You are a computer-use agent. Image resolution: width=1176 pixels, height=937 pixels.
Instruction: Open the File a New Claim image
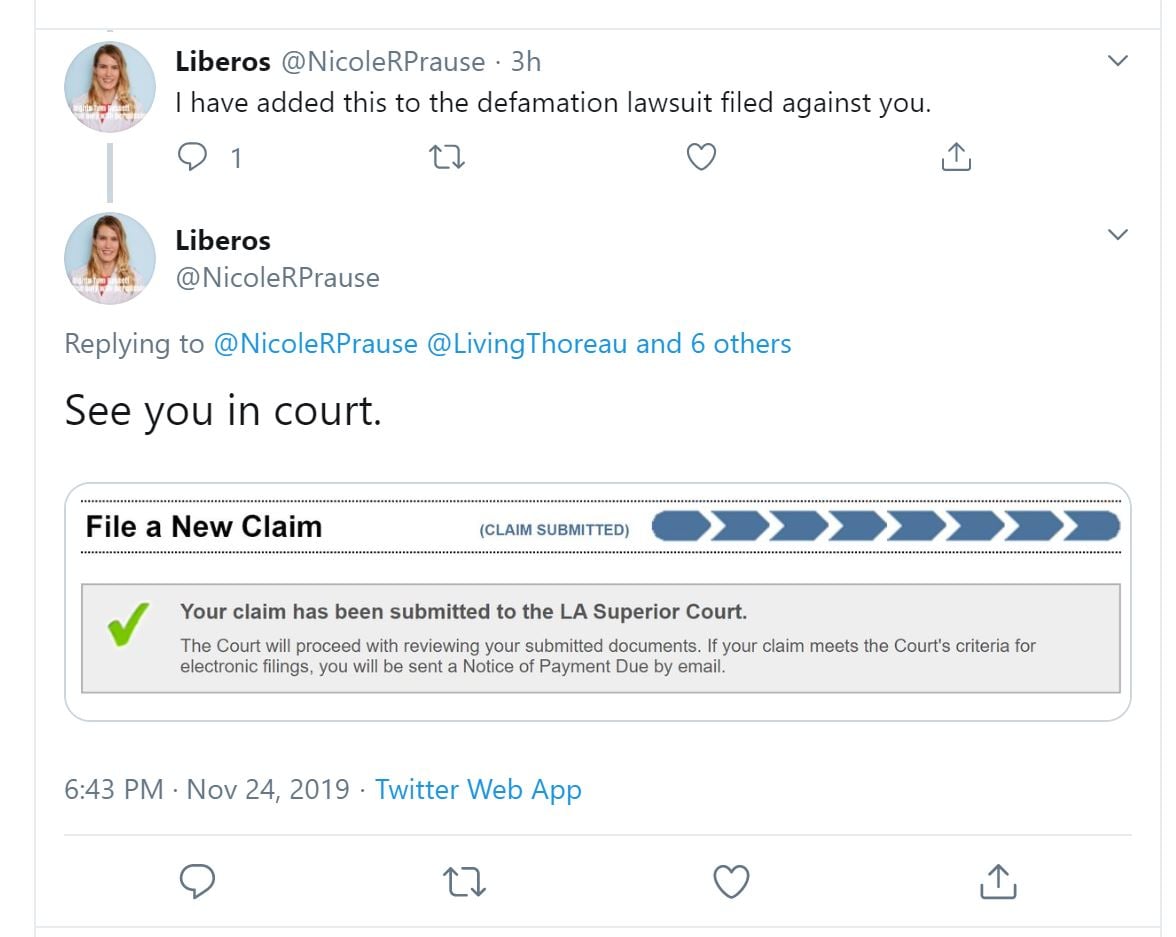597,601
